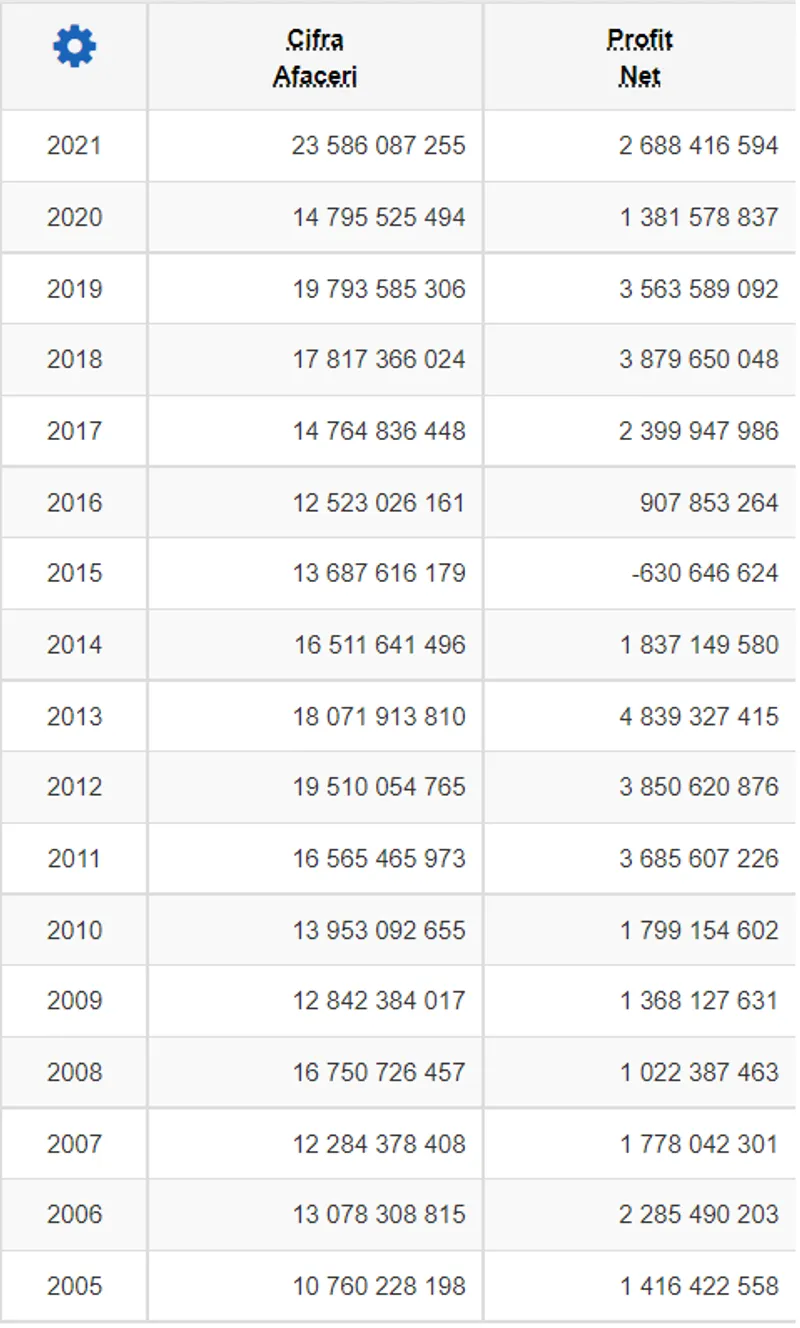Click net profit value 4 839 327 415
The width and height of the screenshot is (800, 1328).
(698, 716)
